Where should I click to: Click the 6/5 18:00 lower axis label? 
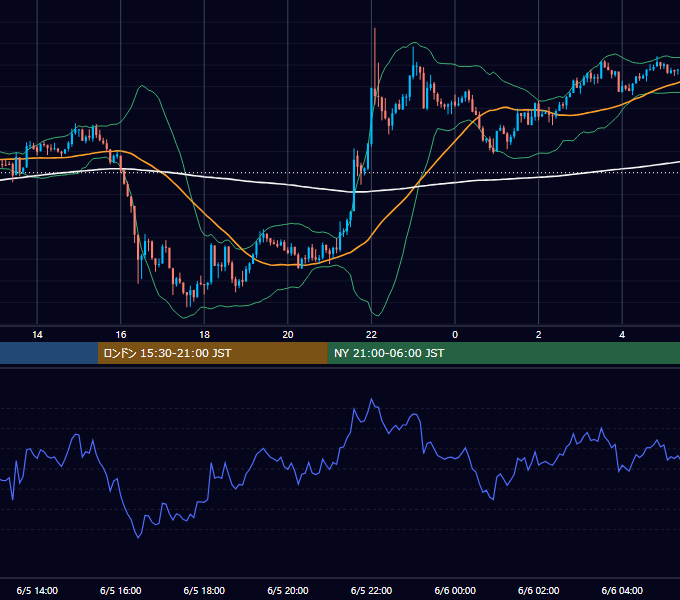click(204, 590)
